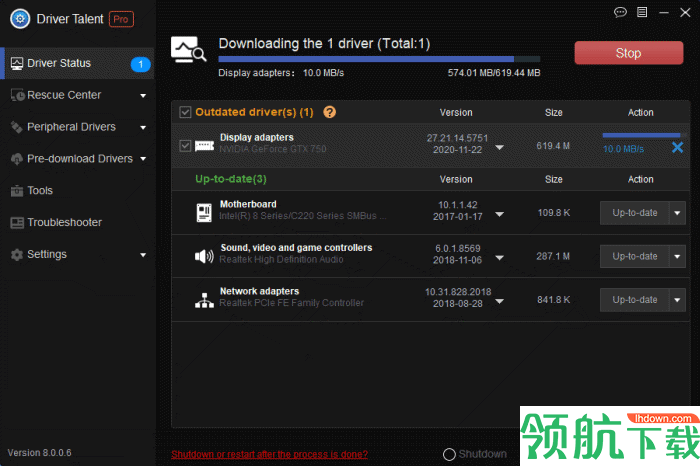Click the Network adapters icon
The height and width of the screenshot is (466, 700).
[204, 300]
